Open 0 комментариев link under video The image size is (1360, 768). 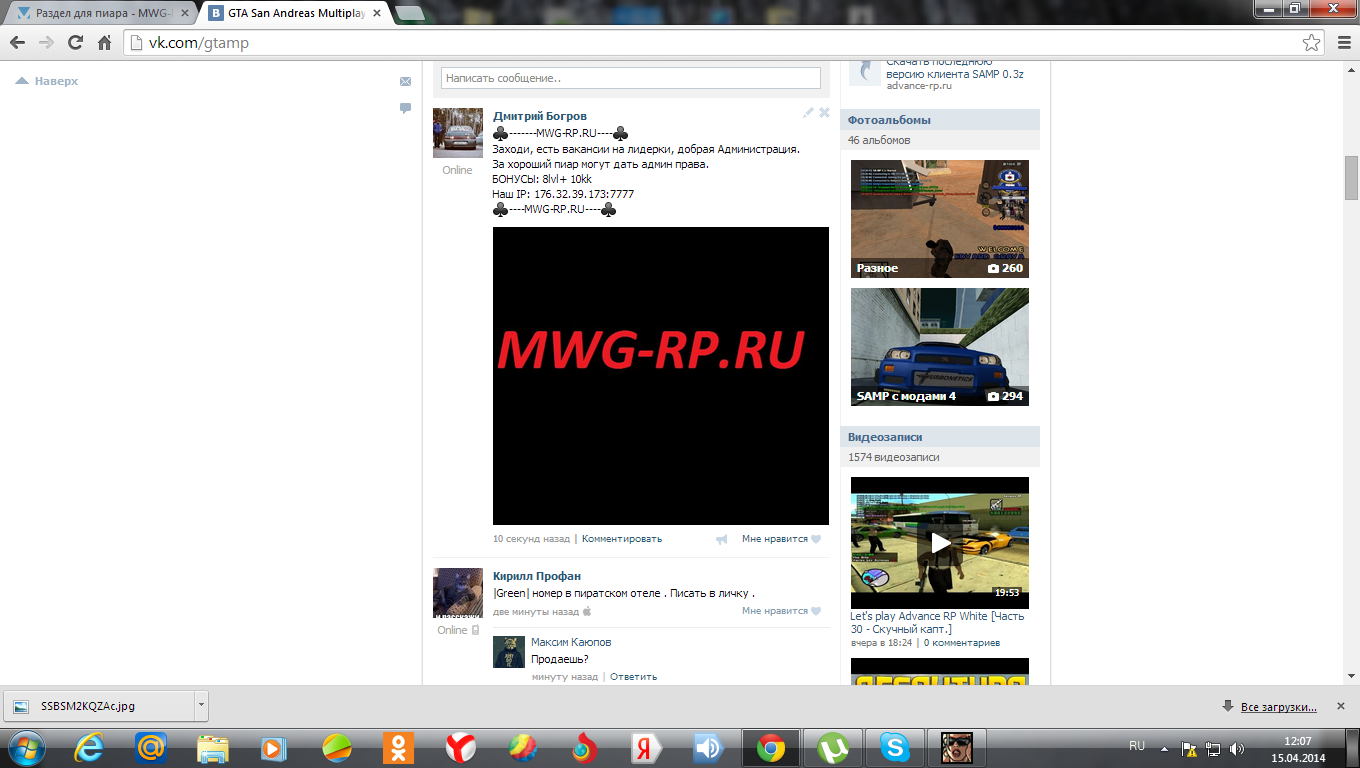coord(962,643)
